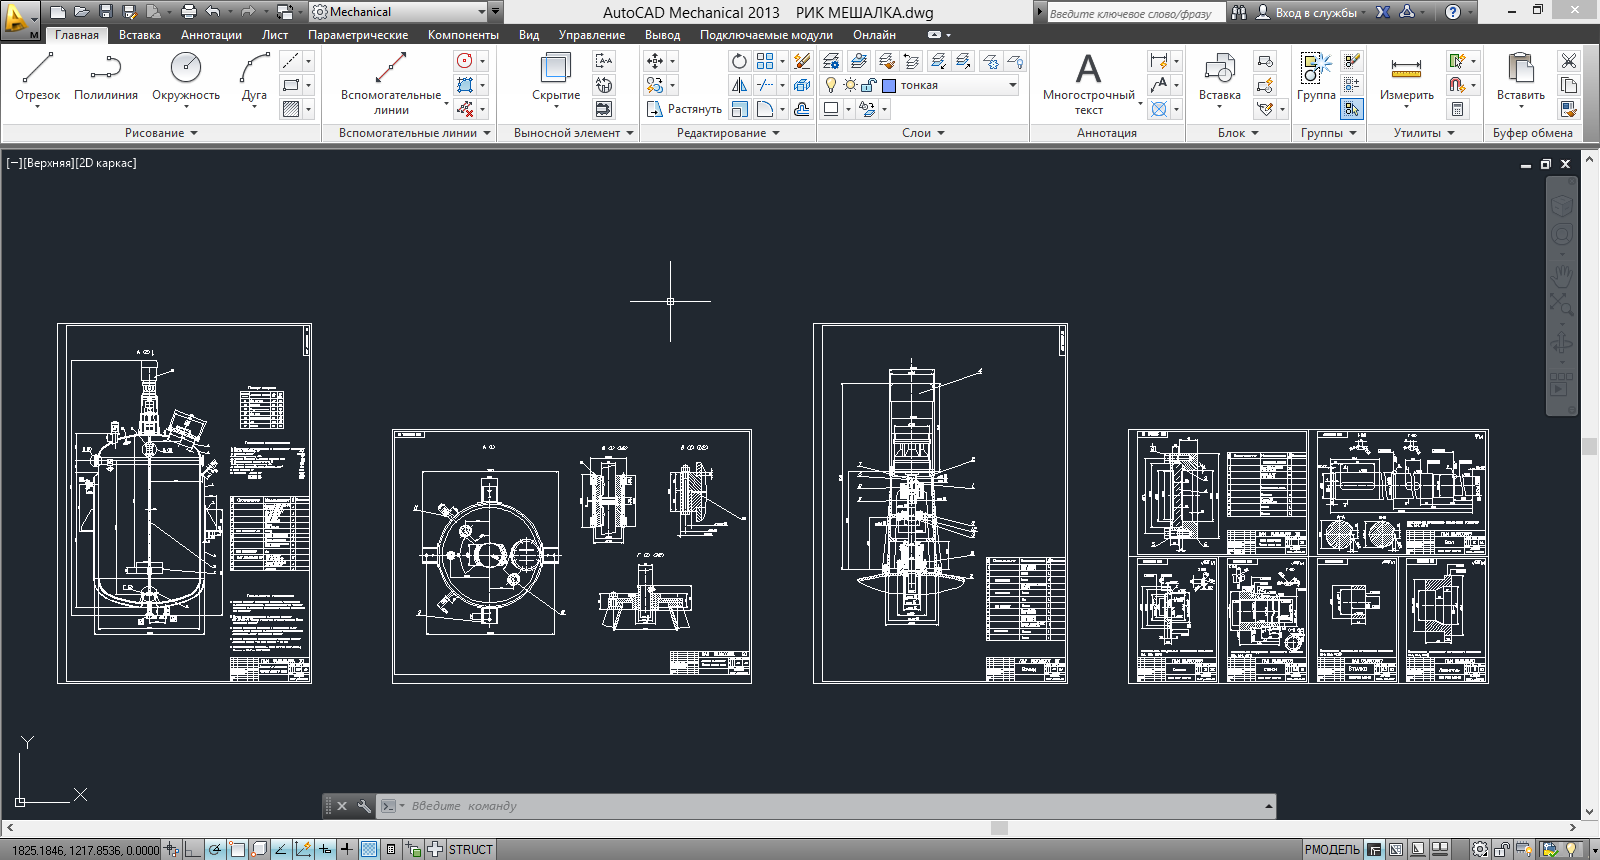Screen dimensions: 1600x860
Task: Expand the Группы panel
Action: click(x=1329, y=133)
